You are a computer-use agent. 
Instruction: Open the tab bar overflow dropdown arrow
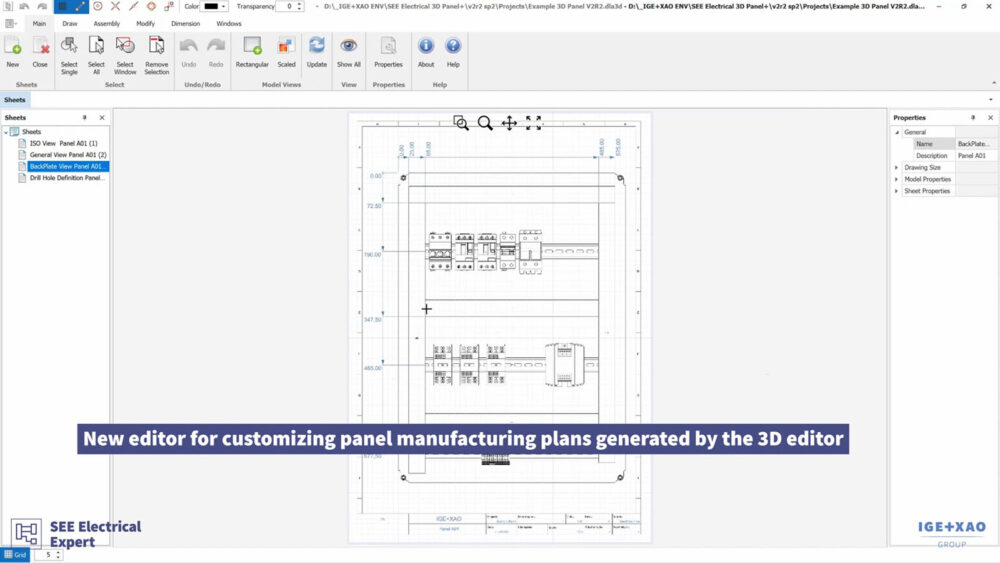pyautogui.click(x=990, y=99)
